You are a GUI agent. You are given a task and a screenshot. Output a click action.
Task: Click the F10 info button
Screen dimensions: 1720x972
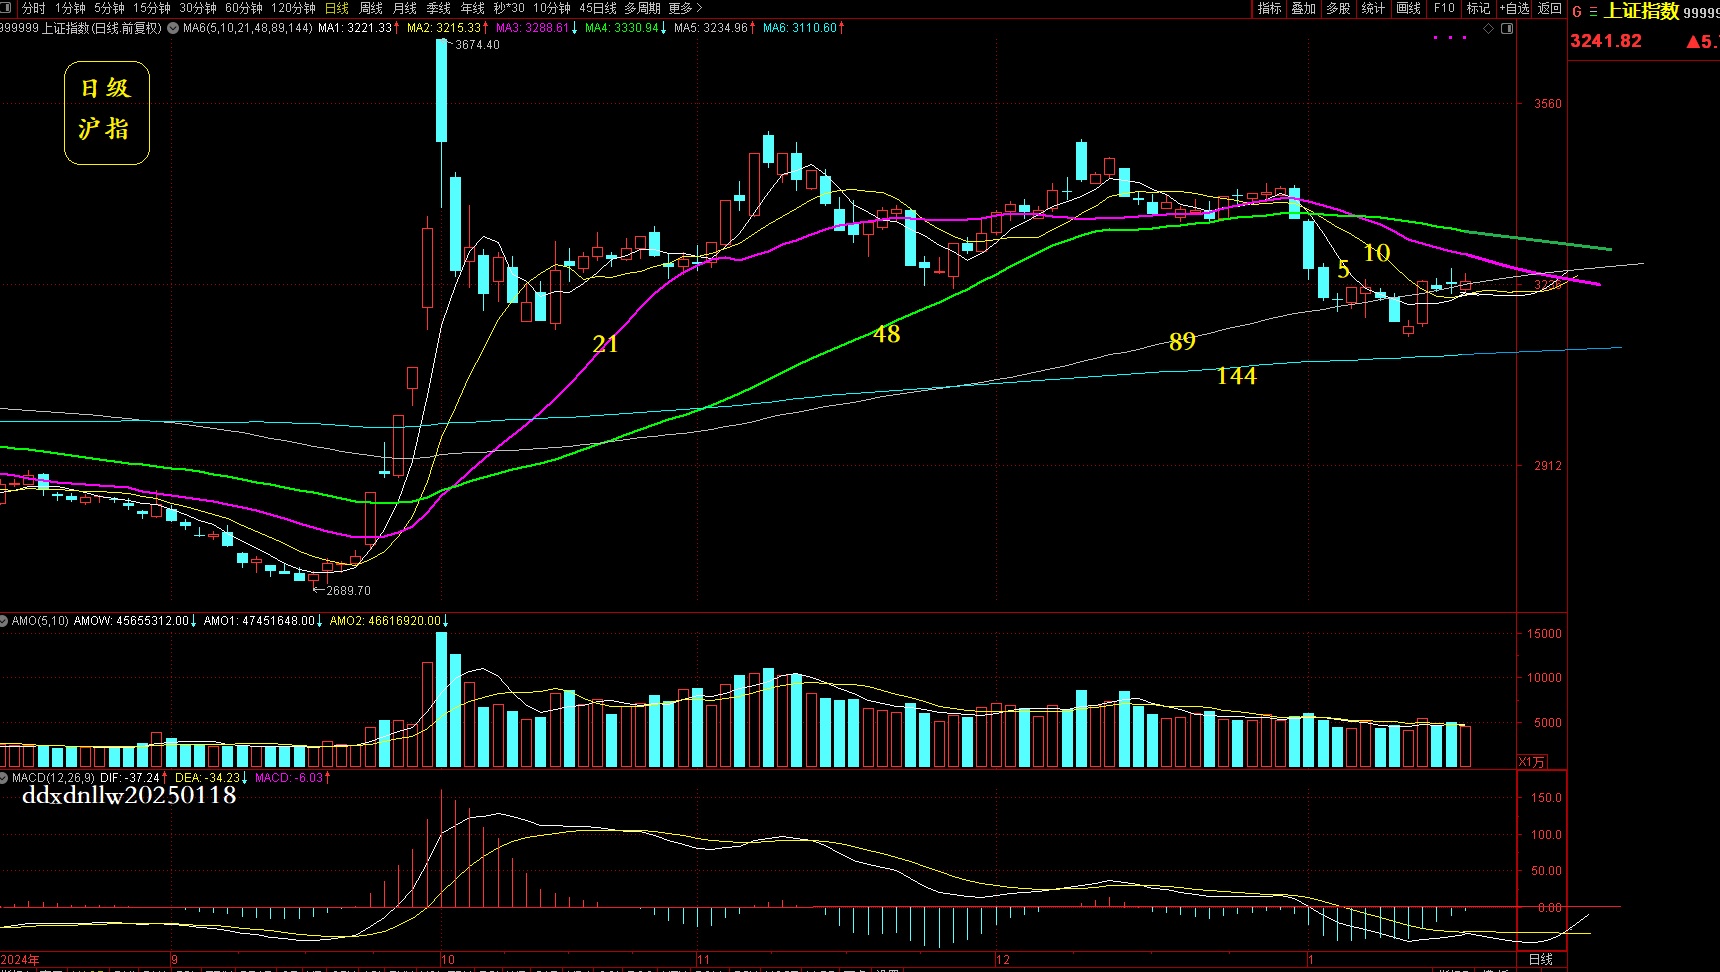pyautogui.click(x=1444, y=8)
